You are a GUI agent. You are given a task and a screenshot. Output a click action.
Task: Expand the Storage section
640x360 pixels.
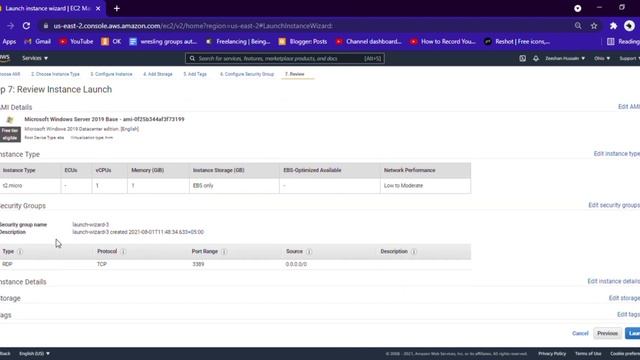pyautogui.click(x=10, y=298)
